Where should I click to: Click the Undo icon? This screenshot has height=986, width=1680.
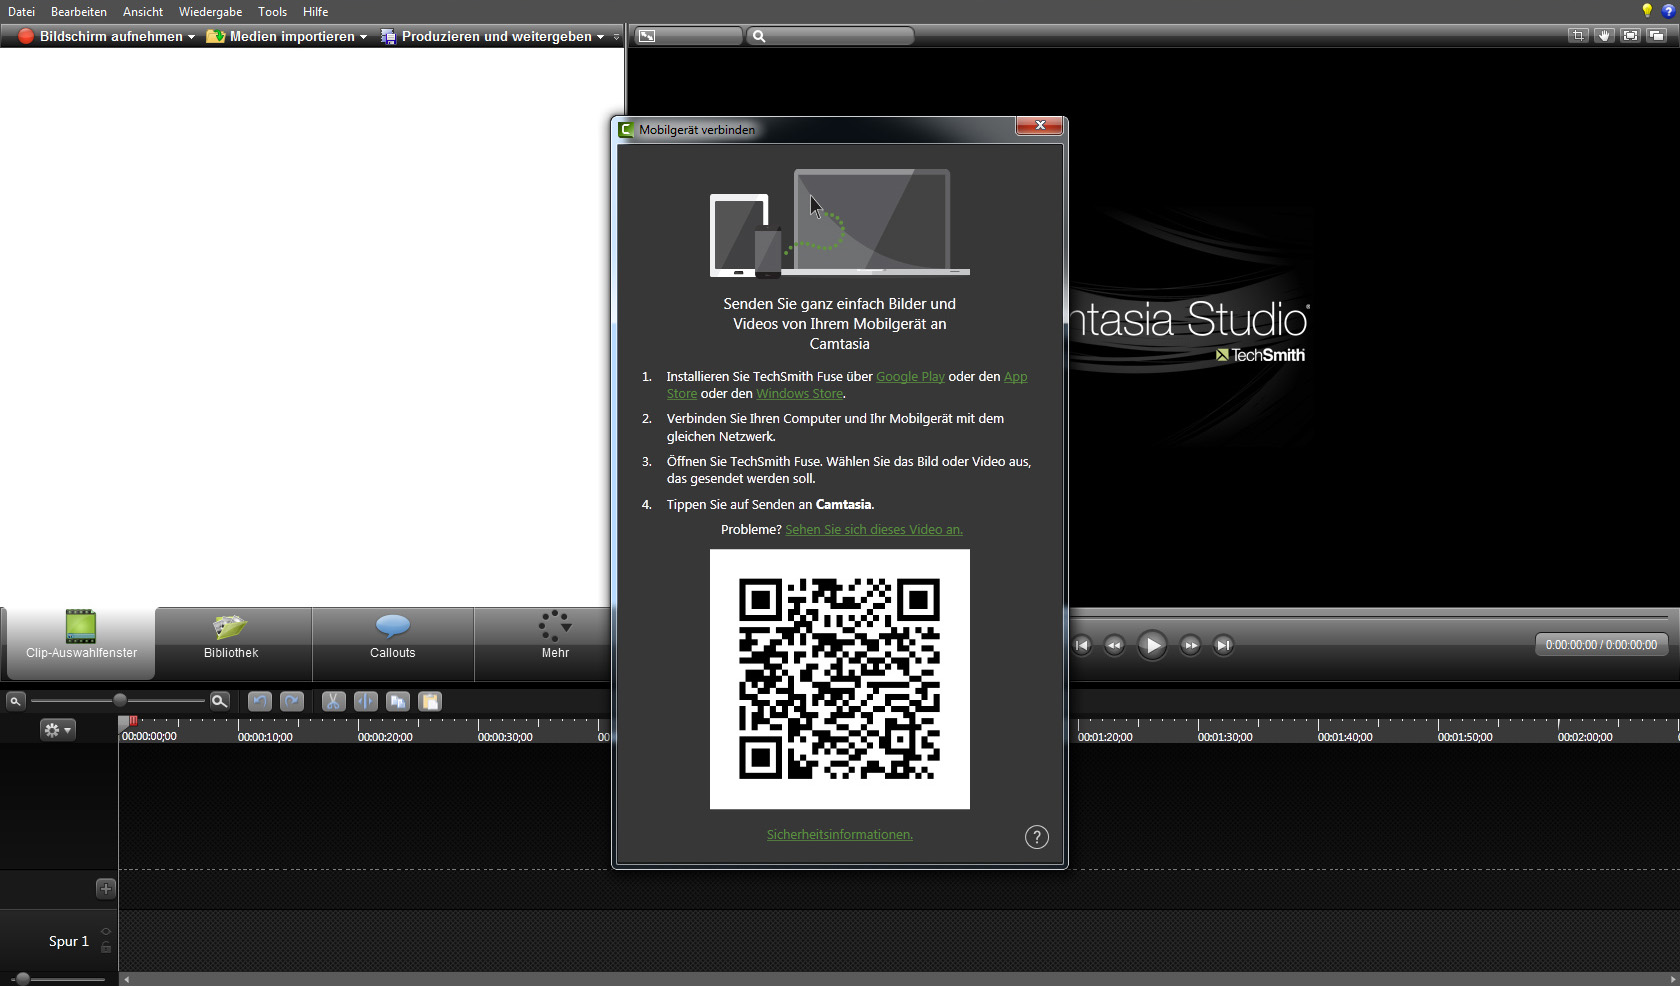tap(259, 701)
